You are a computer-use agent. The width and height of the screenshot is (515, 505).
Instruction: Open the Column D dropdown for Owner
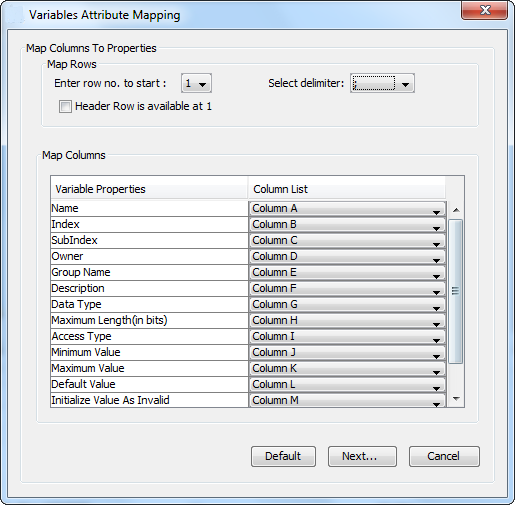(347, 257)
